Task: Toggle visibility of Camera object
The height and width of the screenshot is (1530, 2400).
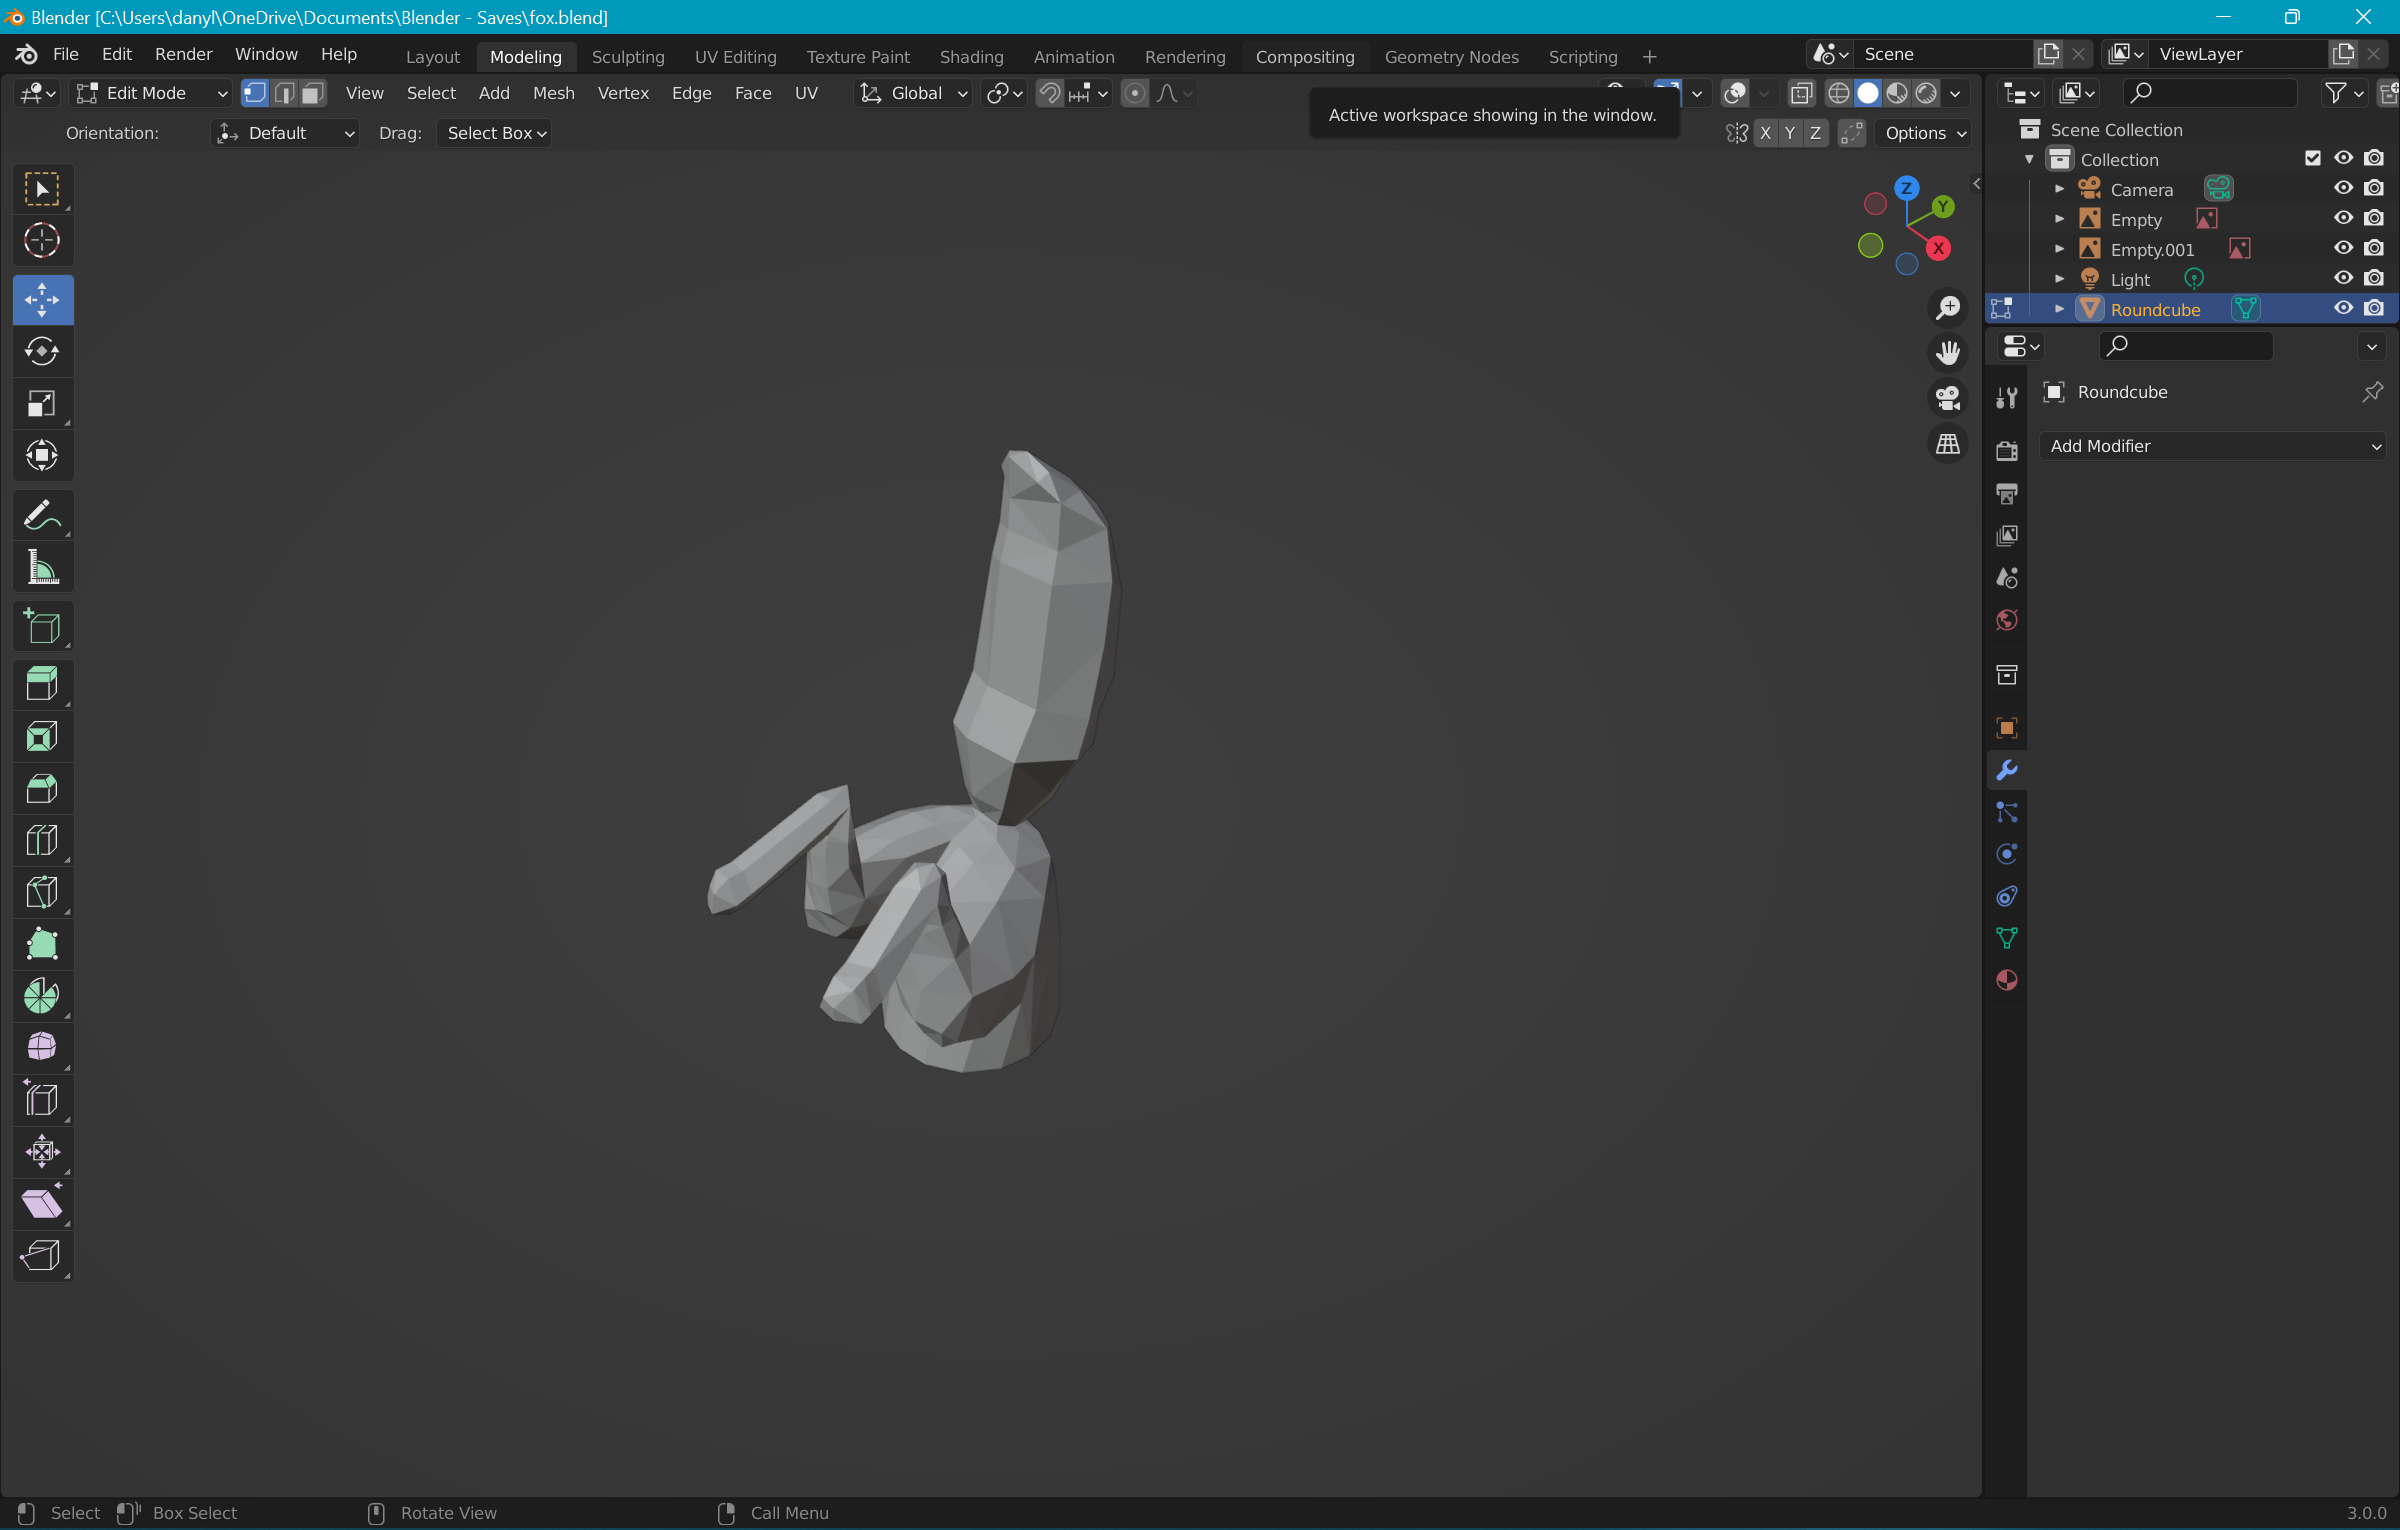Action: [2342, 189]
